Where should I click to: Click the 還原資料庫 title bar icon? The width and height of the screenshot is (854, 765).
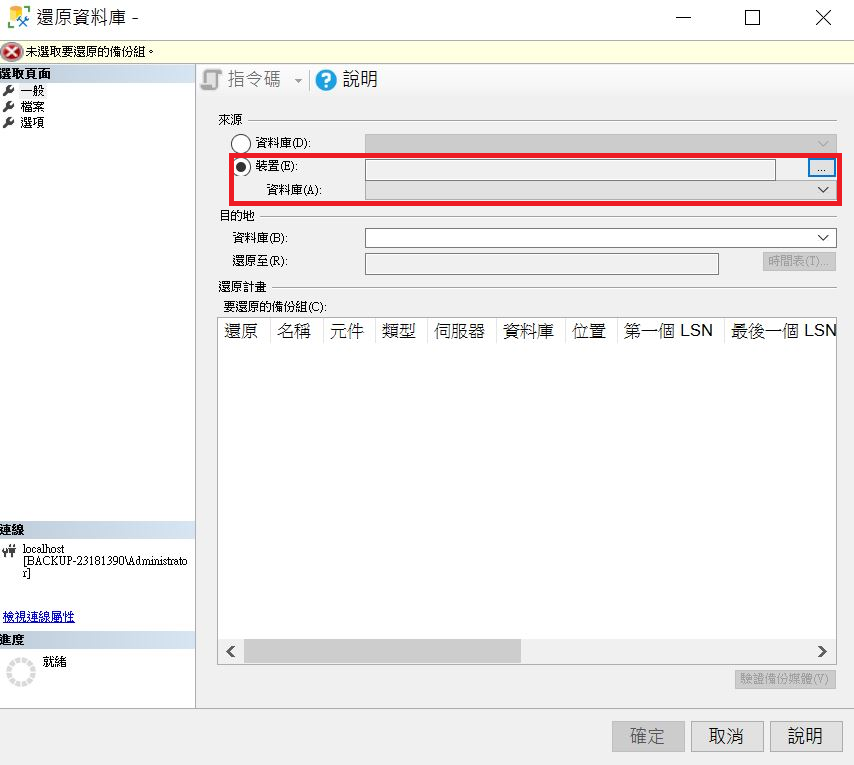click(x=19, y=17)
